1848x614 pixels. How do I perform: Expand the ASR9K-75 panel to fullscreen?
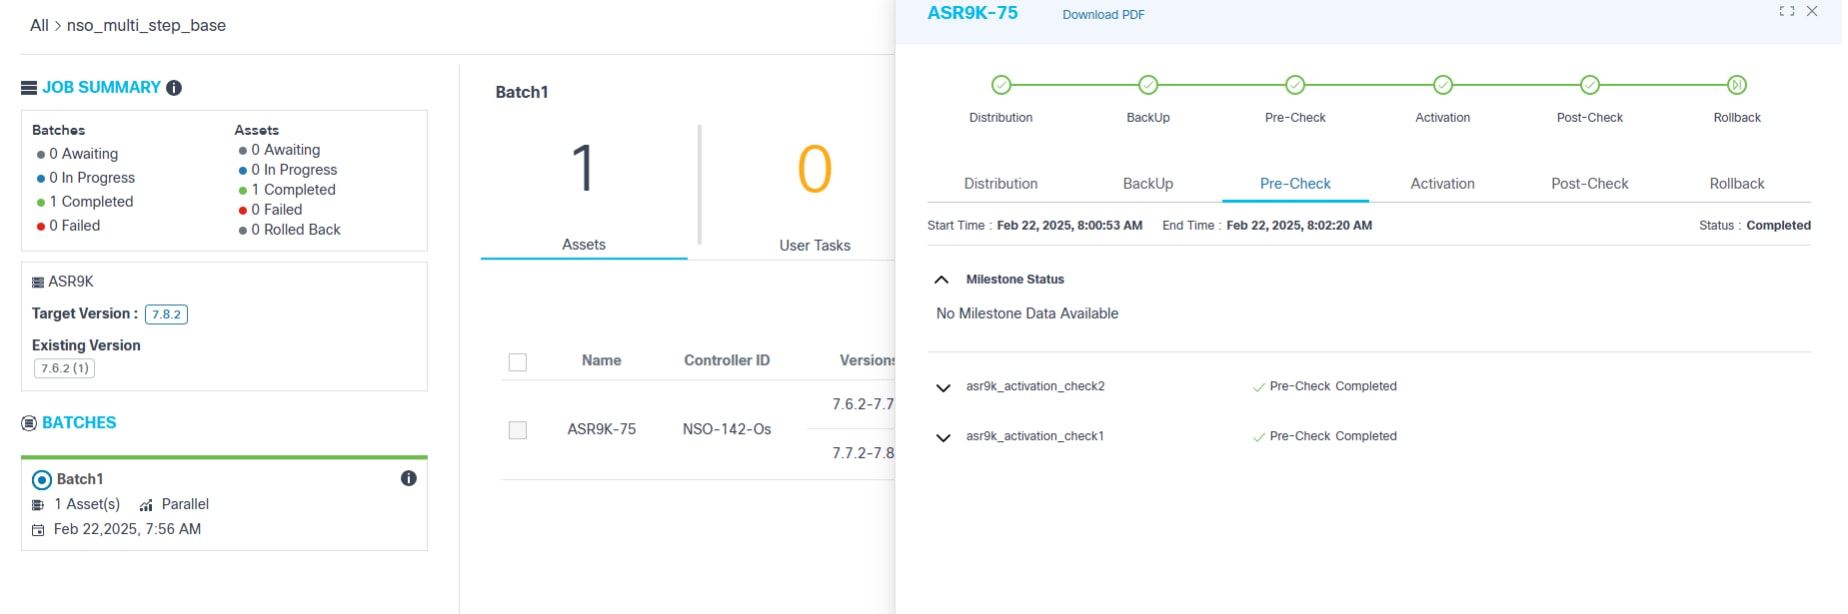coord(1786,11)
